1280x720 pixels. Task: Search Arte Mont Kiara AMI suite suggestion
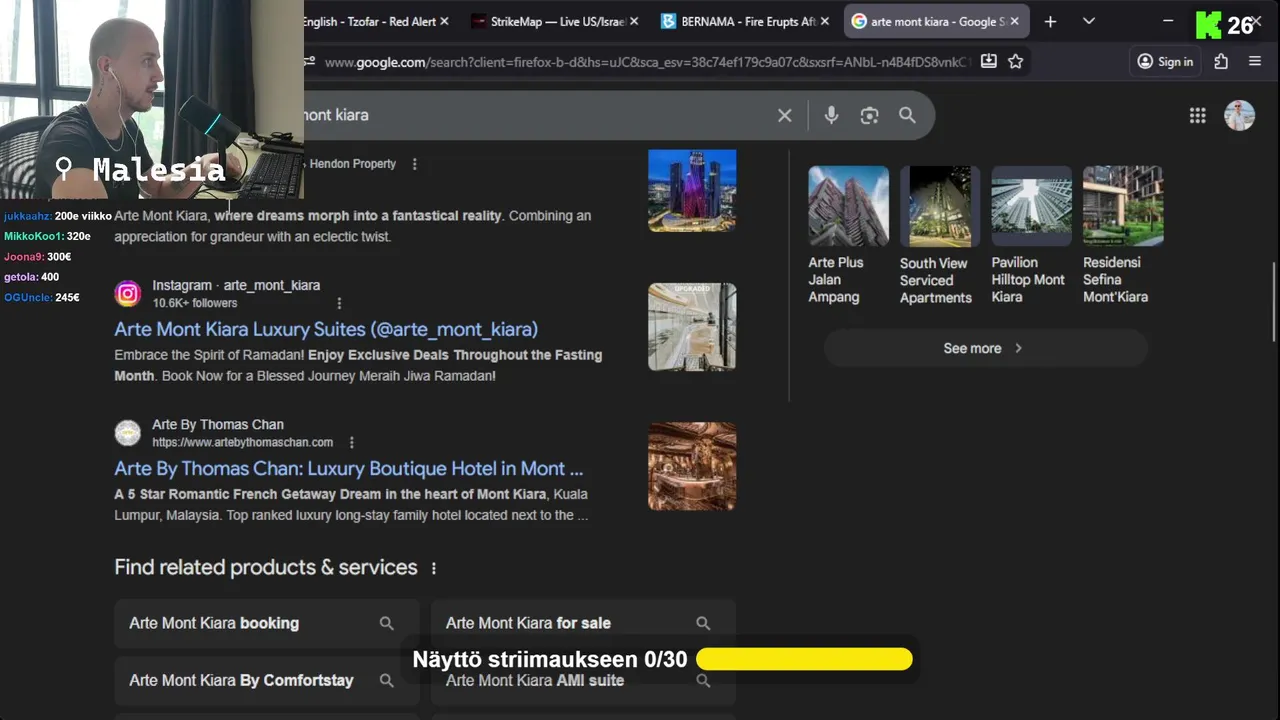[x=583, y=680]
